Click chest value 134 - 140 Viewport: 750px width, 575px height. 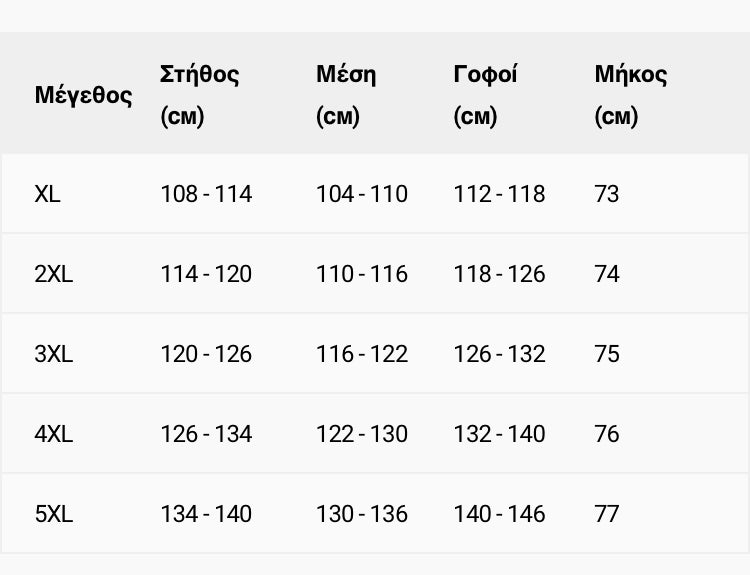point(206,514)
